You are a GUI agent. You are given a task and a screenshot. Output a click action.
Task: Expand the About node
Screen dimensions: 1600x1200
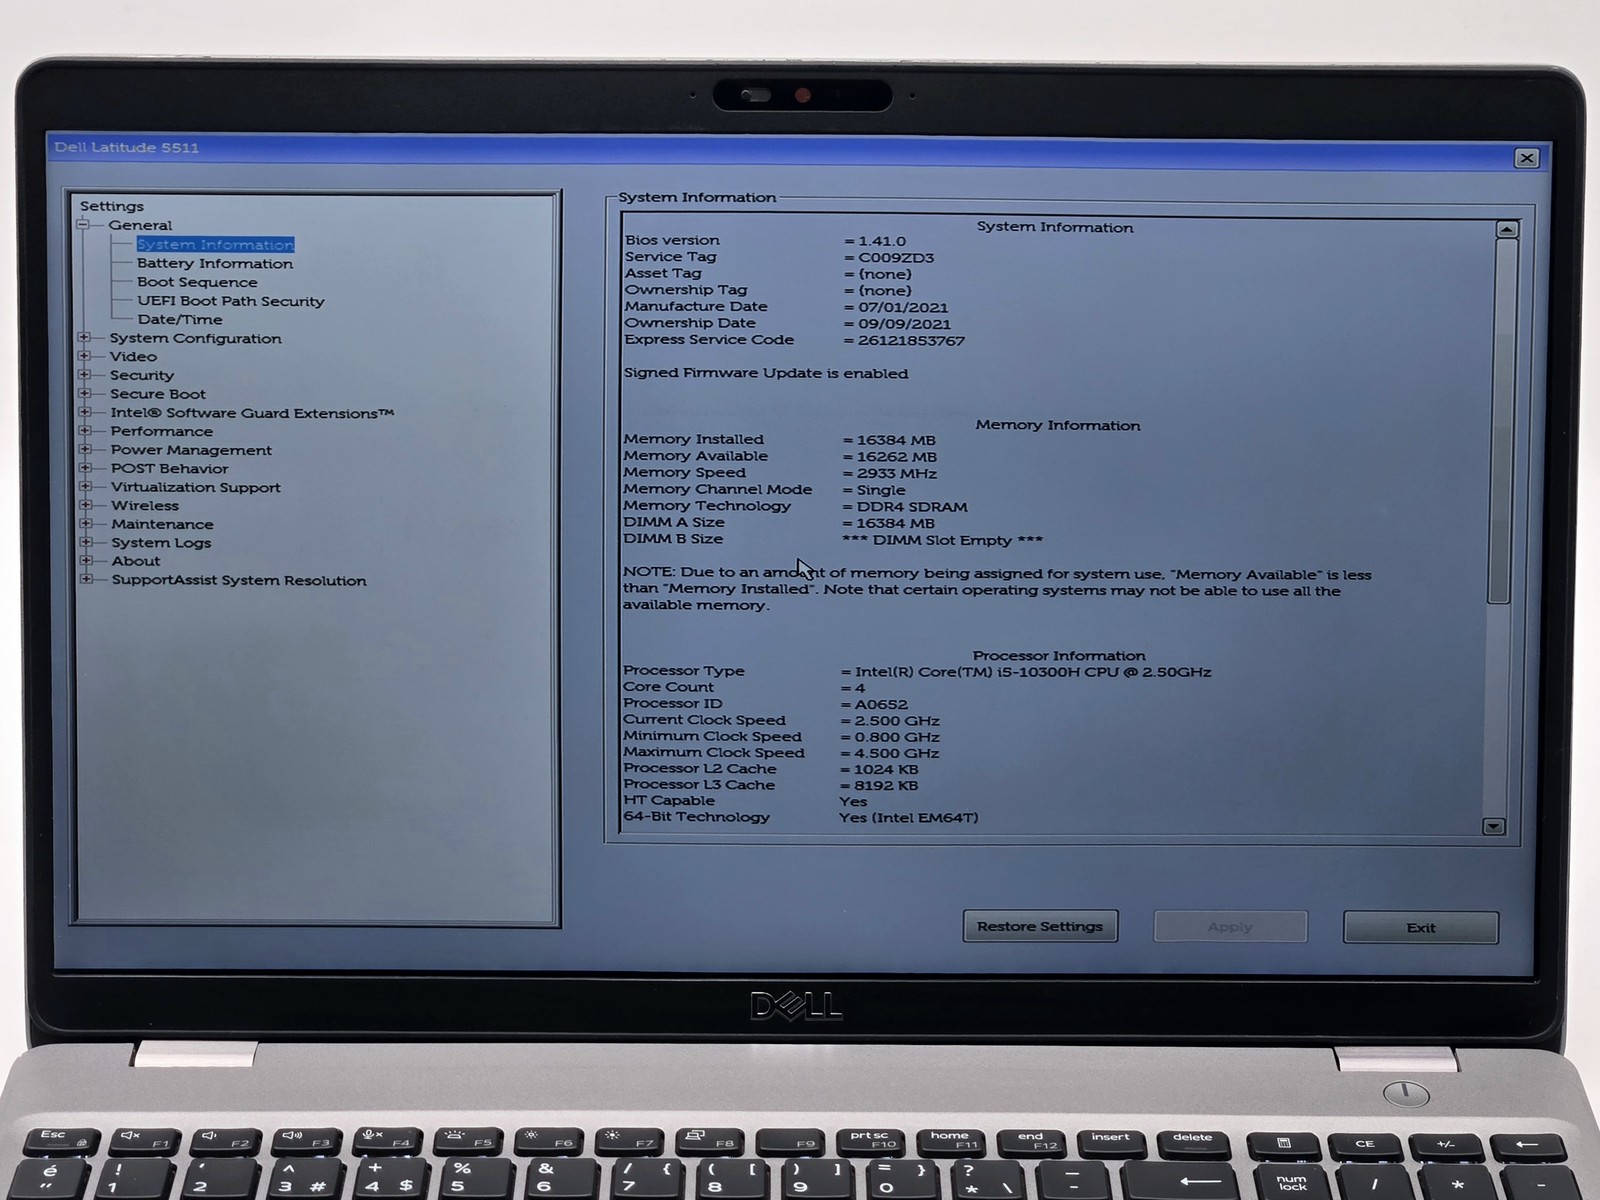(x=86, y=561)
